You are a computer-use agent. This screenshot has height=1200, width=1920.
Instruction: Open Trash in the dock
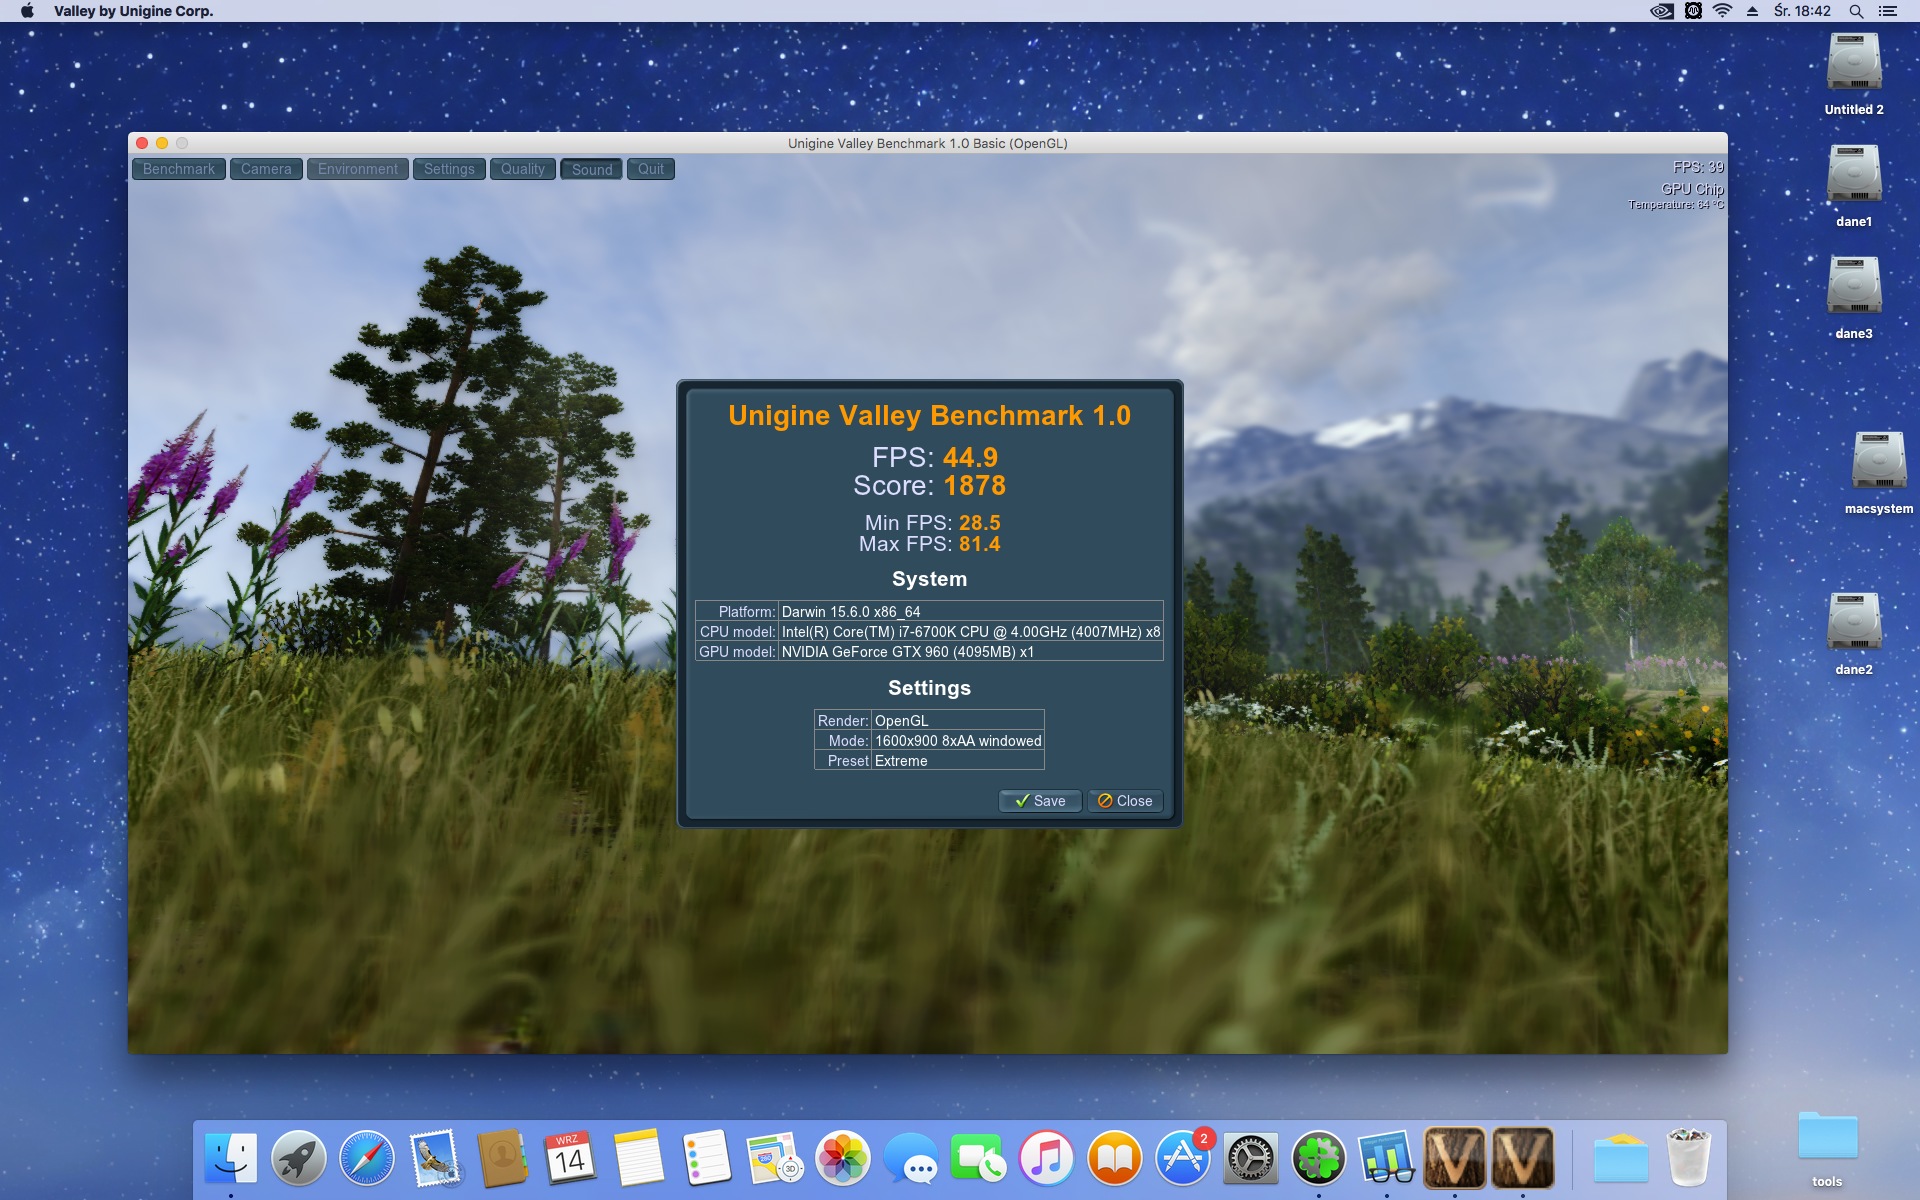point(1689,1158)
